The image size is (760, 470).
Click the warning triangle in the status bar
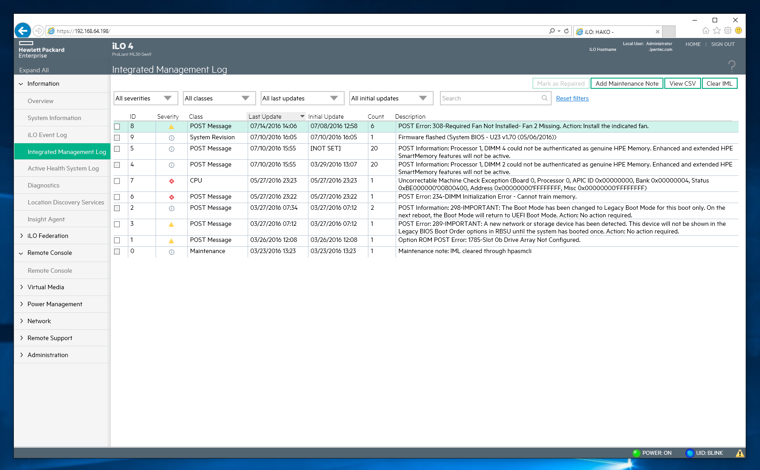(740, 454)
